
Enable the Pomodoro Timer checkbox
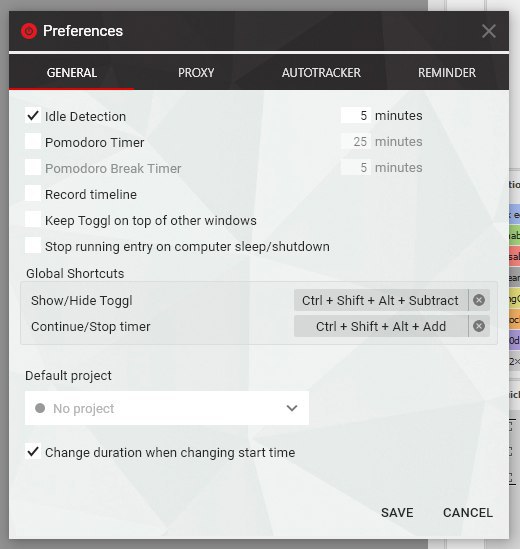pyautogui.click(x=33, y=141)
